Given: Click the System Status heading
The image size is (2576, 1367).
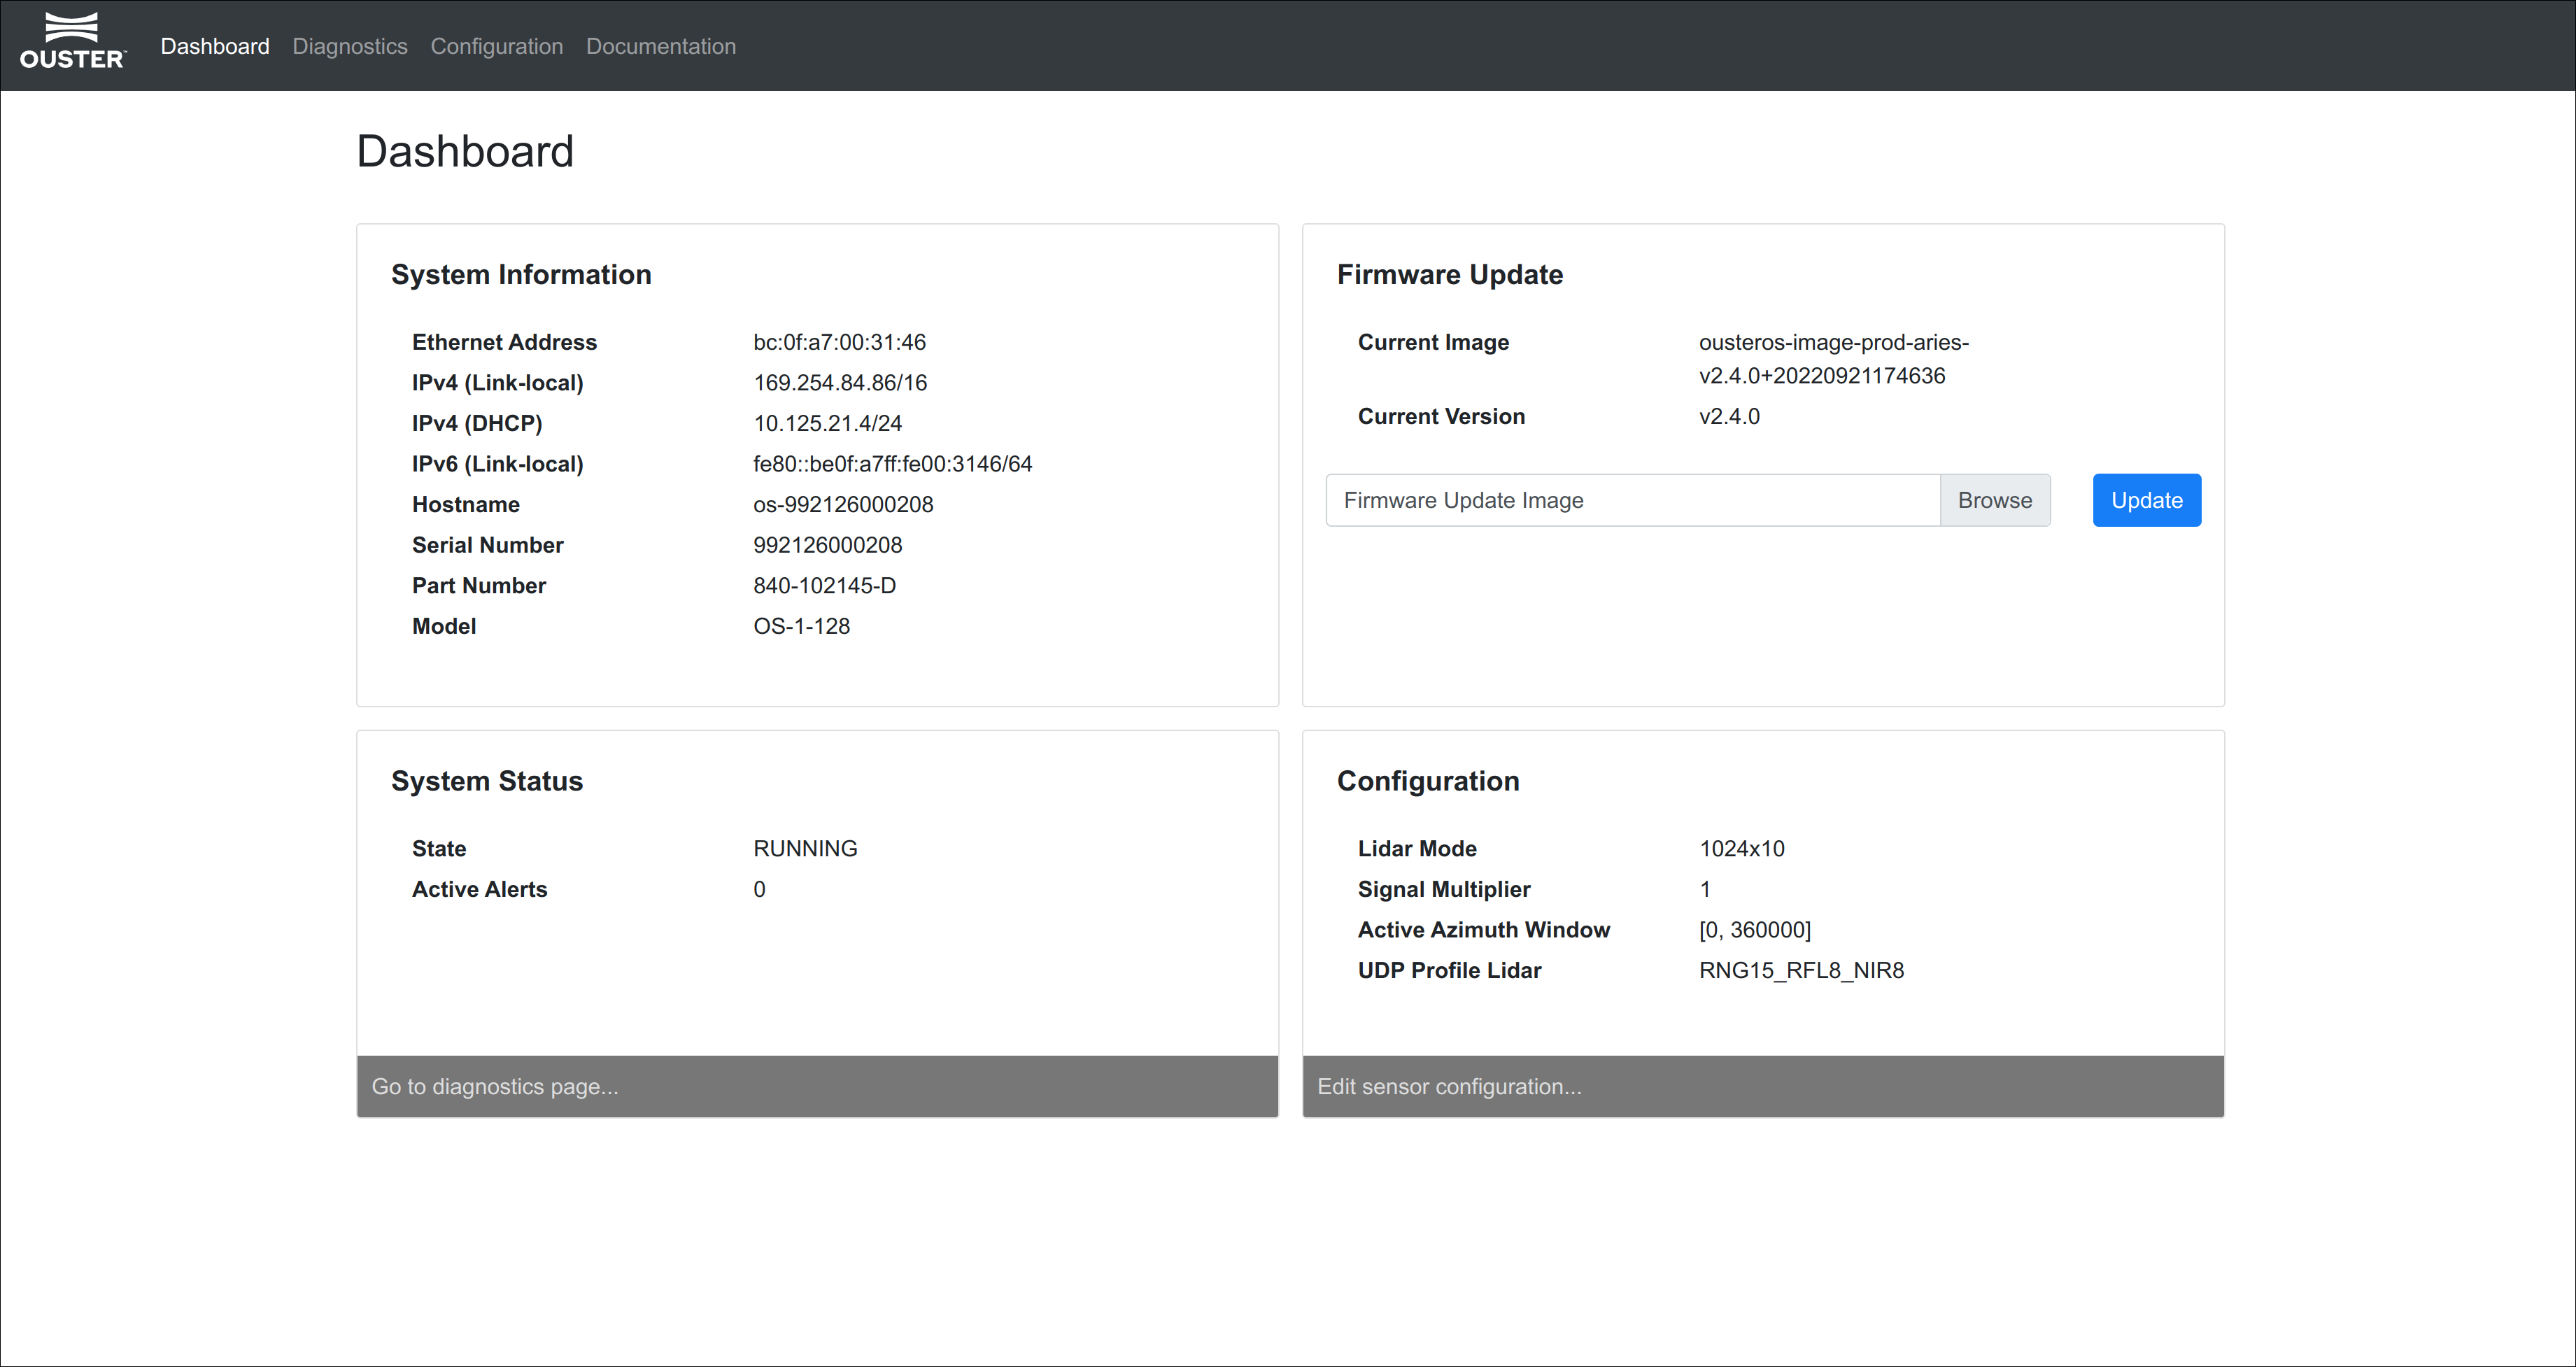Looking at the screenshot, I should point(487,781).
